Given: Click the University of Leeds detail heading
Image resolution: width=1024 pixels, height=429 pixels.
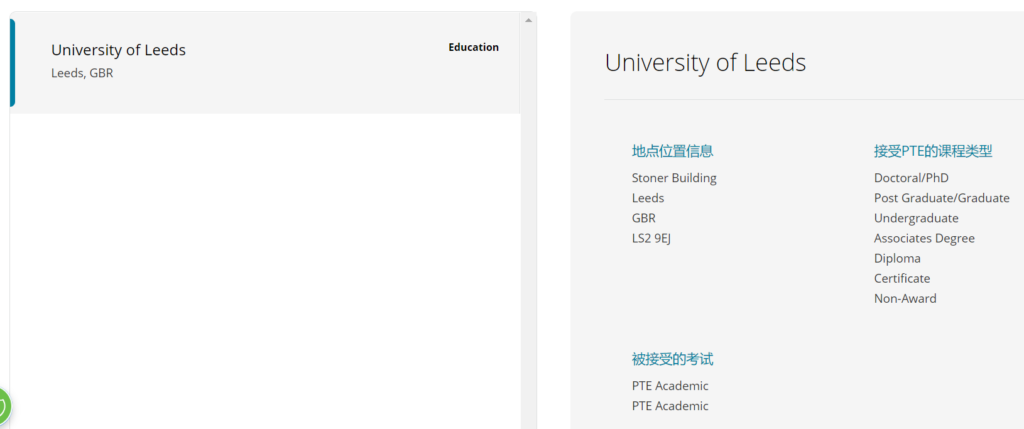Looking at the screenshot, I should pos(705,63).
